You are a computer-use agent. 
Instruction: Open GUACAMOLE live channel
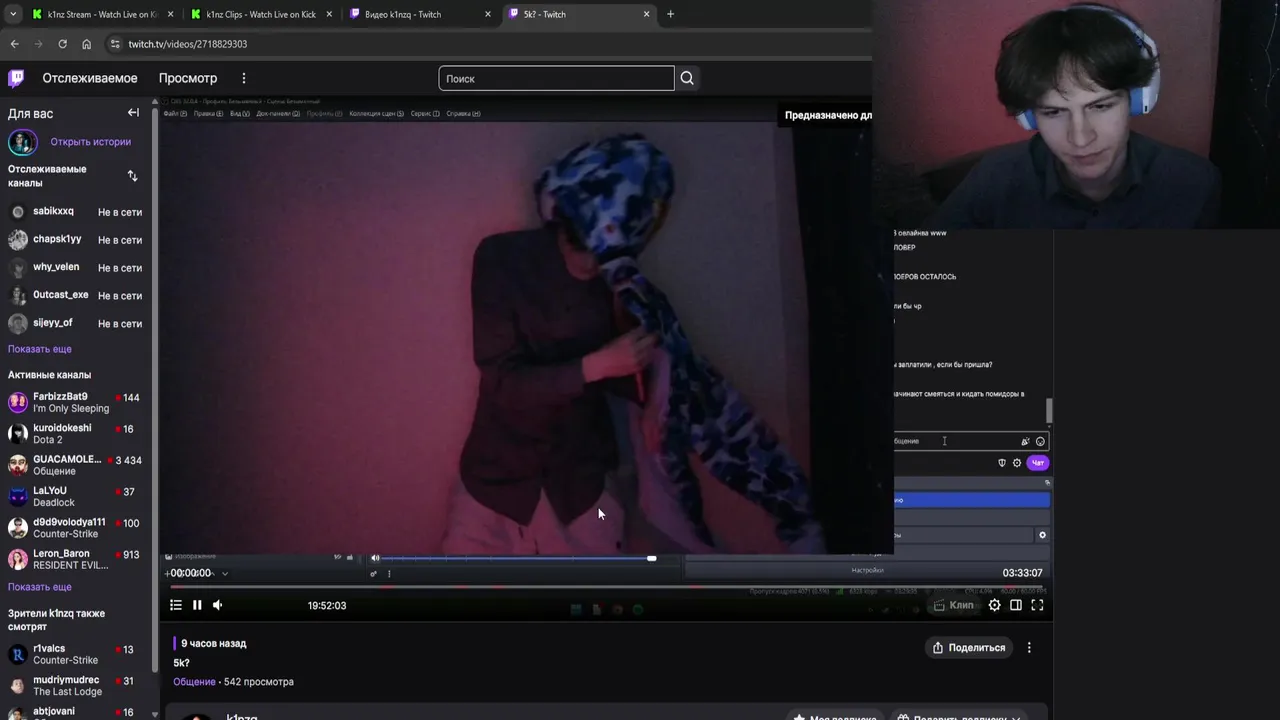tap(75, 465)
